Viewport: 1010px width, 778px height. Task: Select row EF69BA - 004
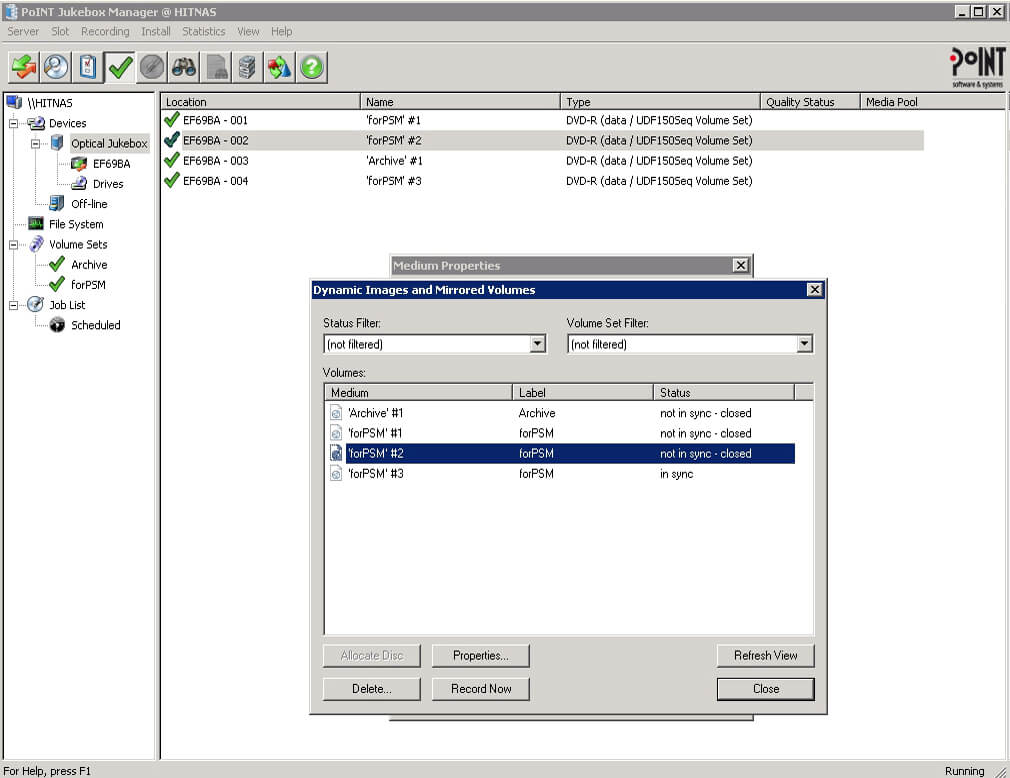click(x=543, y=181)
